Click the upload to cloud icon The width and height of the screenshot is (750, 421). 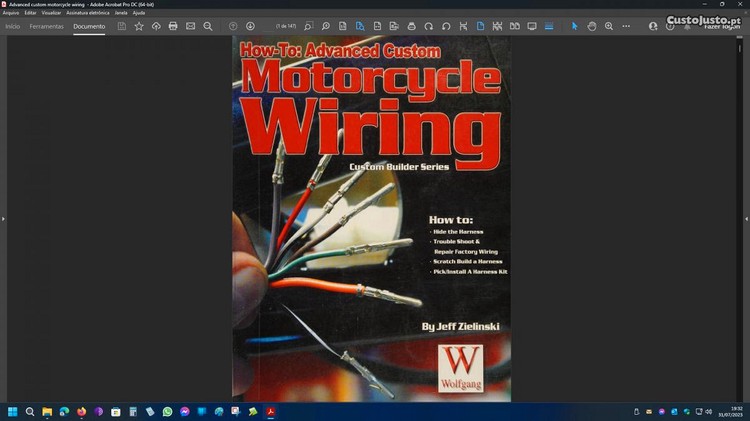pyautogui.click(x=156, y=26)
